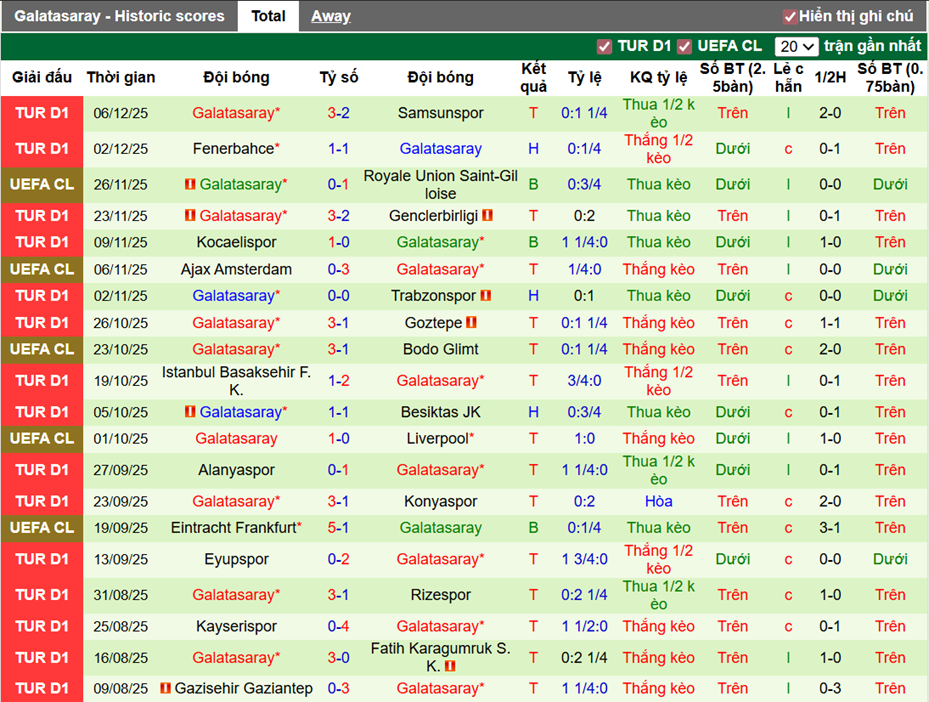Open the Liverpool team link
This screenshot has width=929, height=702.
point(438,438)
